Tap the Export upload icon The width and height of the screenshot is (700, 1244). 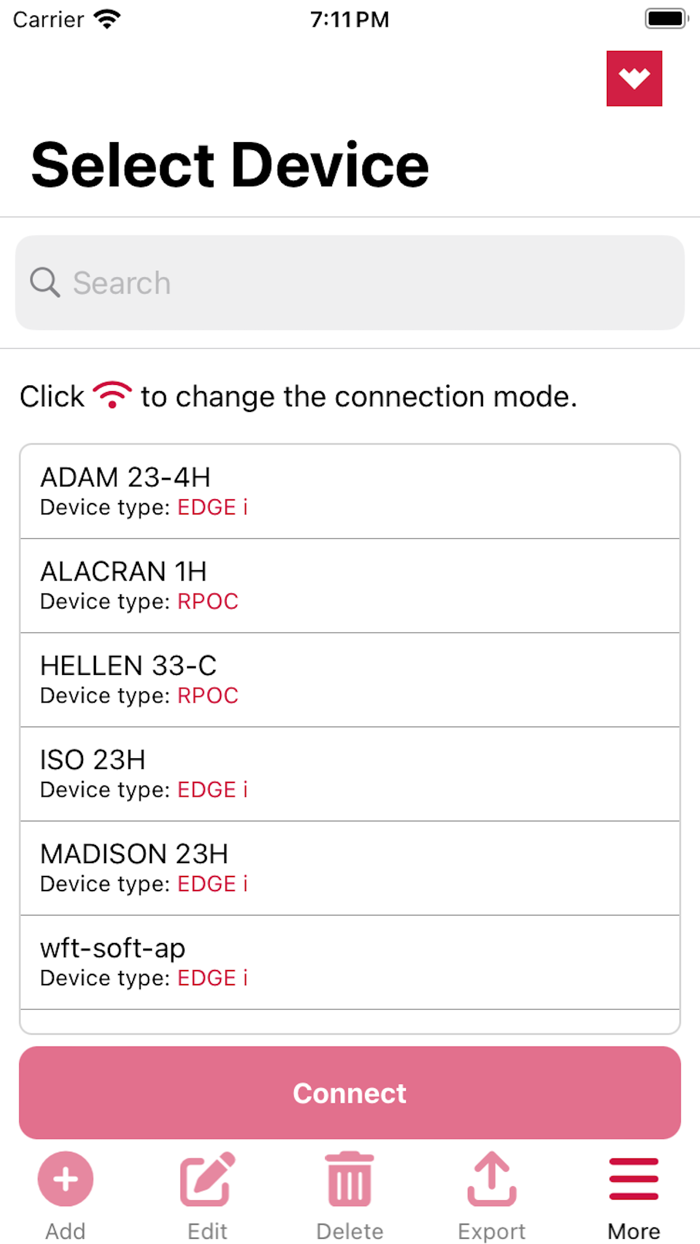pyautogui.click(x=491, y=1179)
